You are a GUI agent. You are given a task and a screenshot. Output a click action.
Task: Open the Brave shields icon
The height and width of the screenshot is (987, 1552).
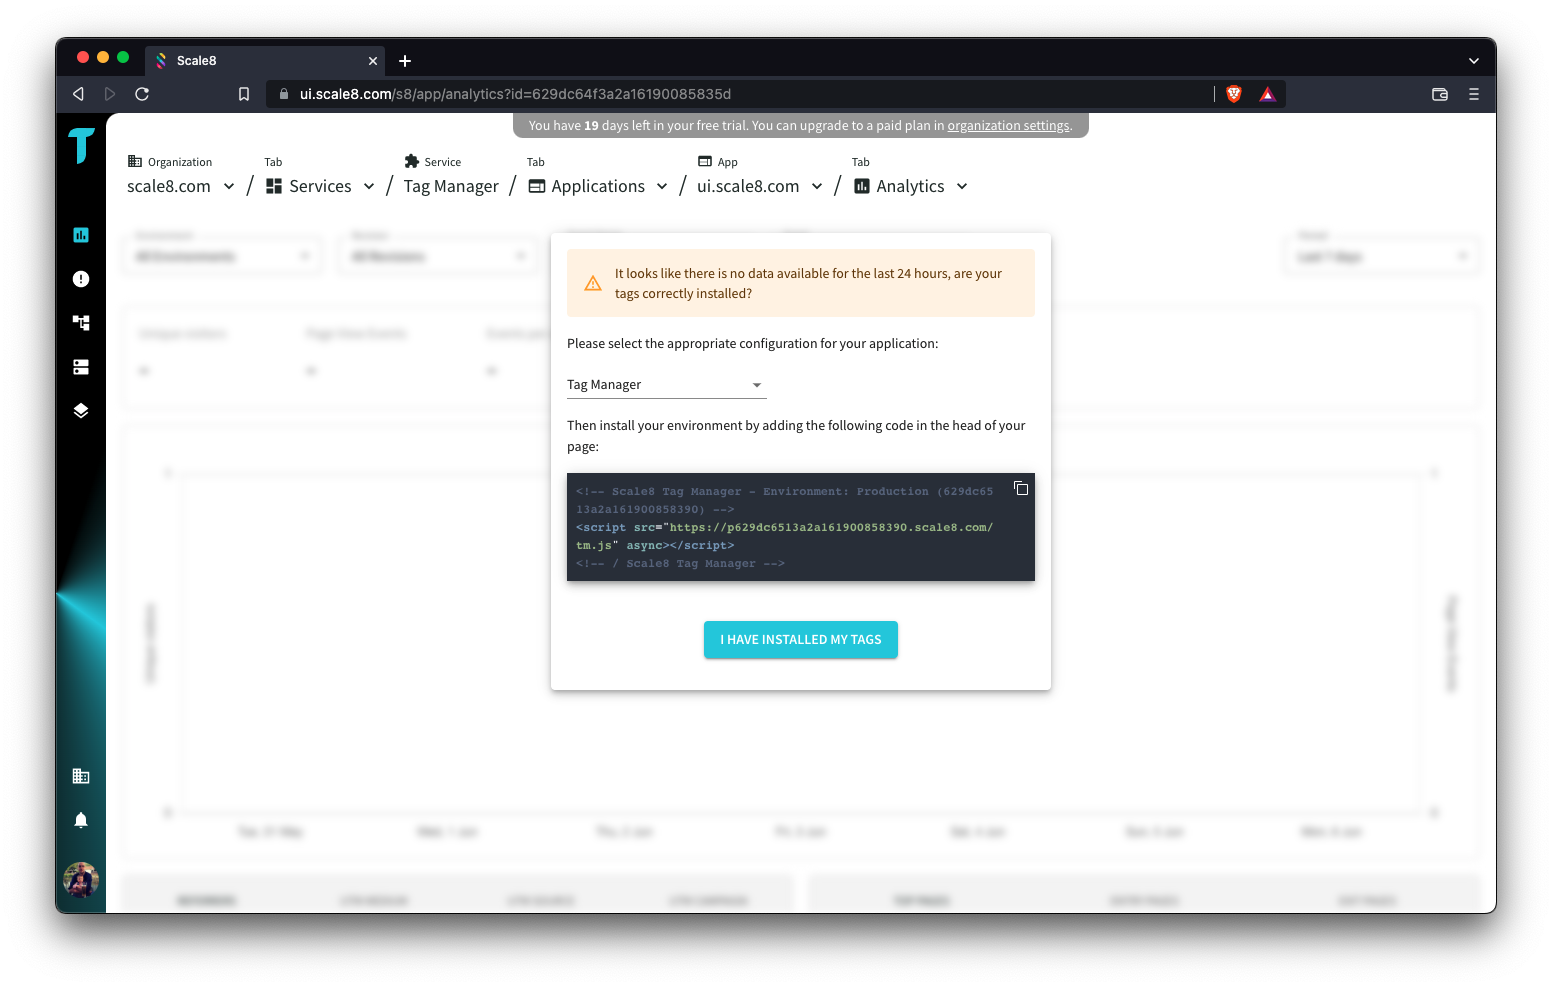(1234, 94)
